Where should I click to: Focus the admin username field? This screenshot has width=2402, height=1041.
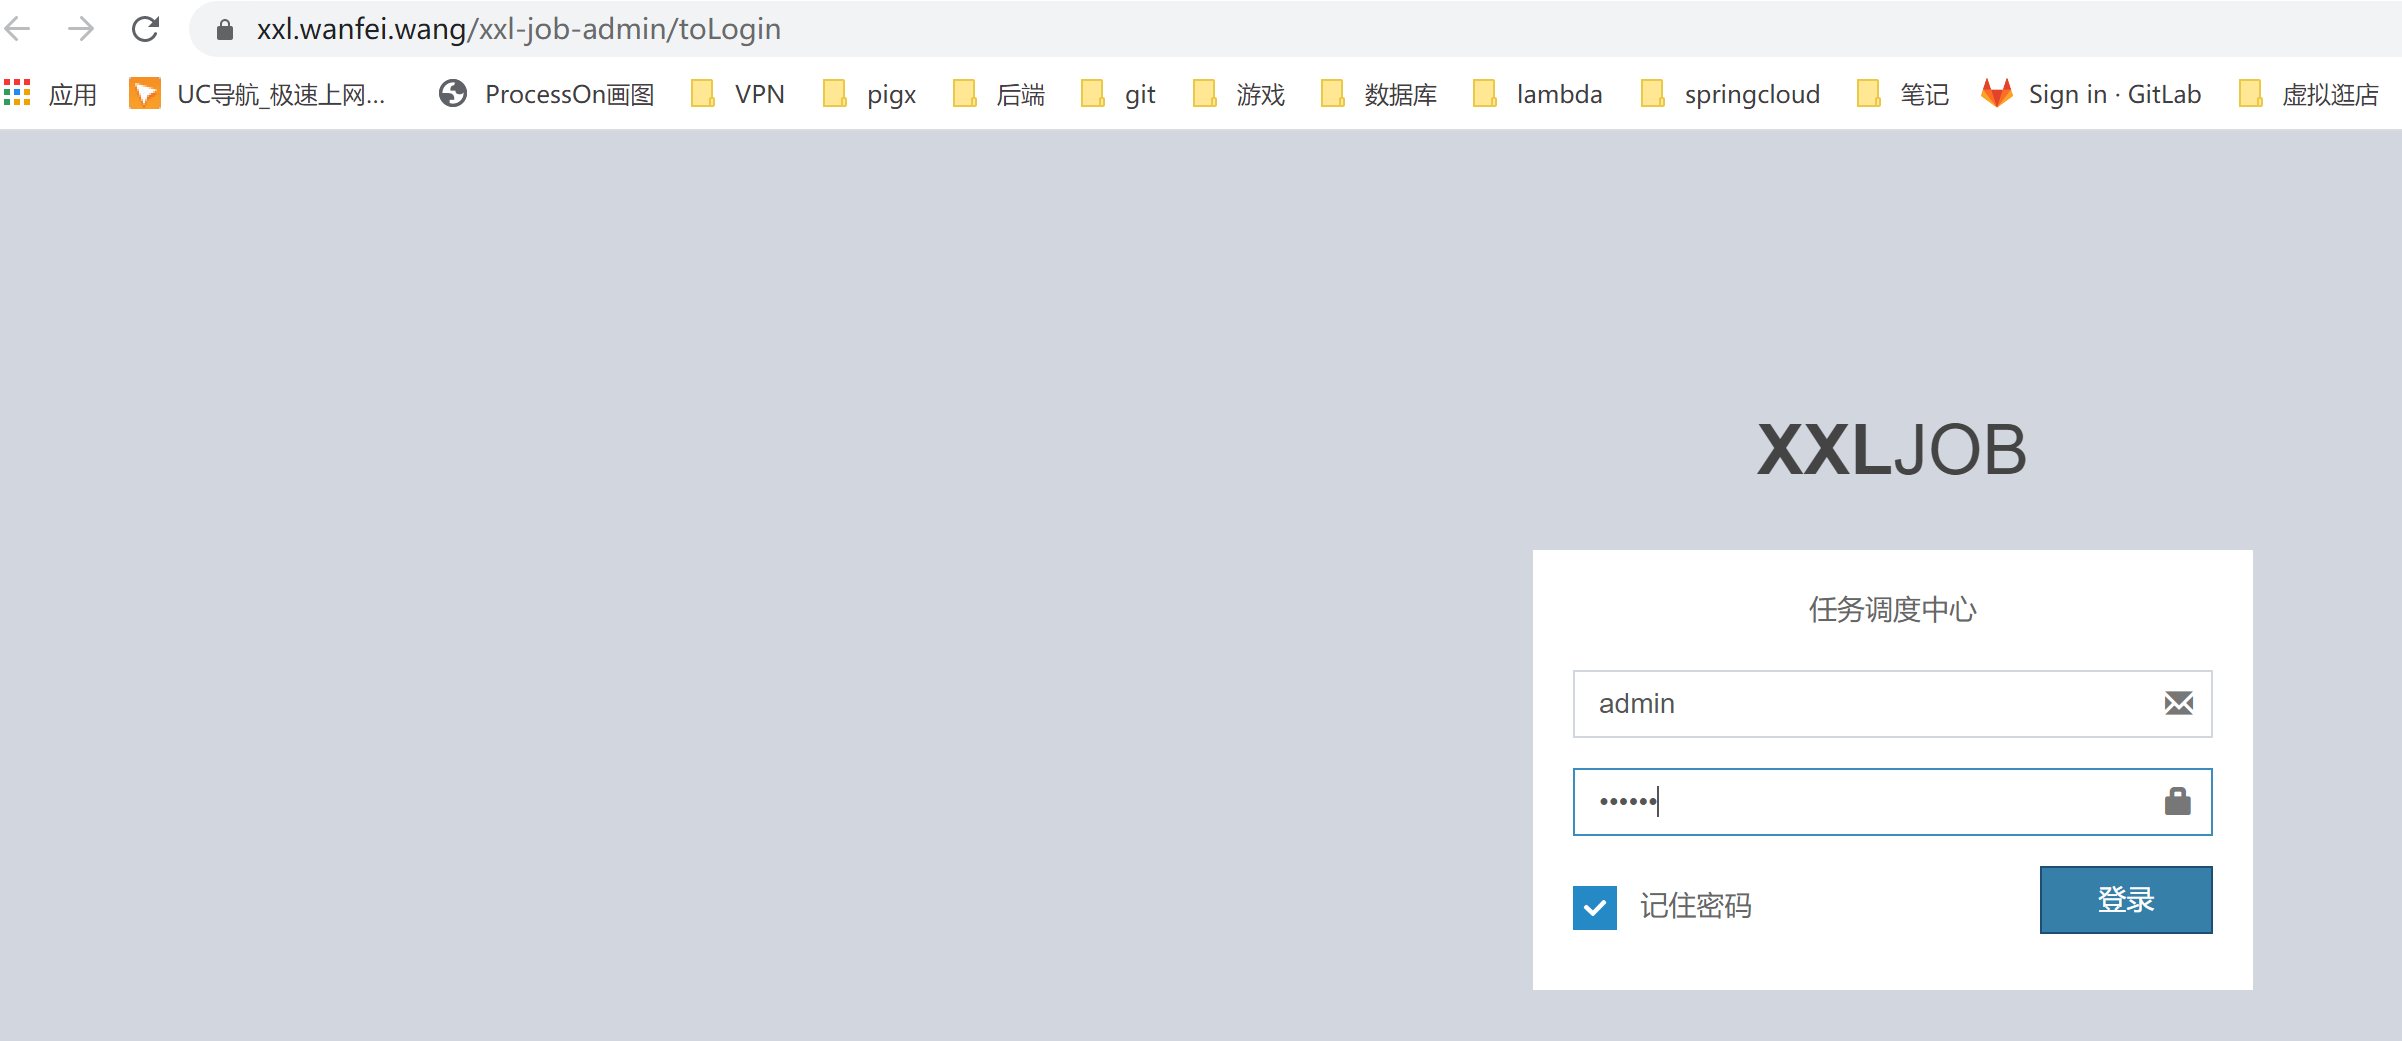(x=1892, y=704)
